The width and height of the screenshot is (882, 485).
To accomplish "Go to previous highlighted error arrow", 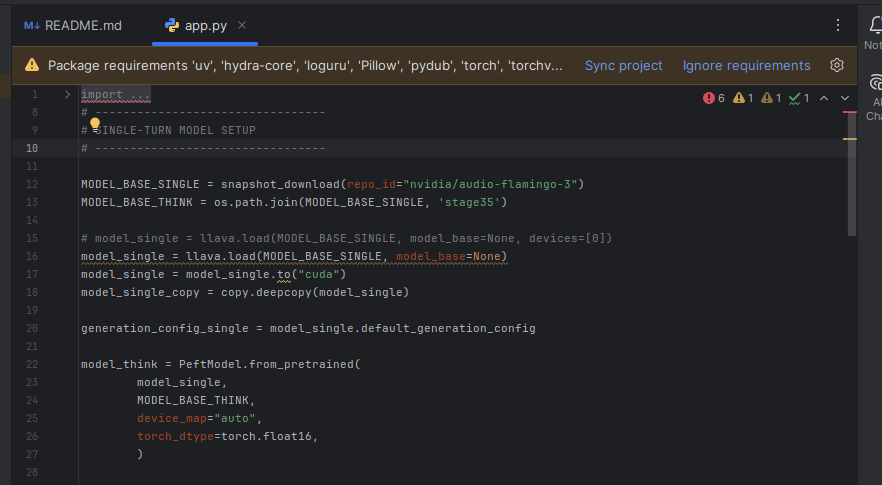I will coord(824,98).
